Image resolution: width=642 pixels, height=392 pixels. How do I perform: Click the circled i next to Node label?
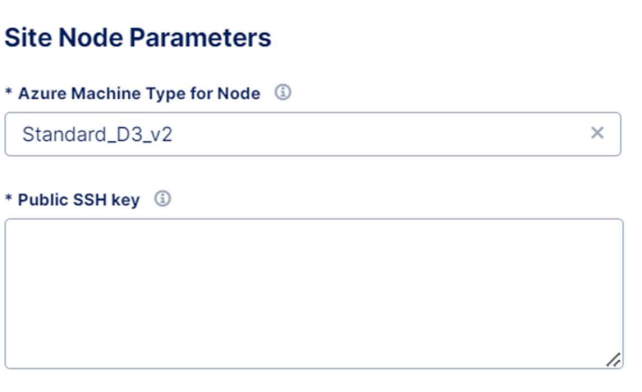(x=283, y=92)
